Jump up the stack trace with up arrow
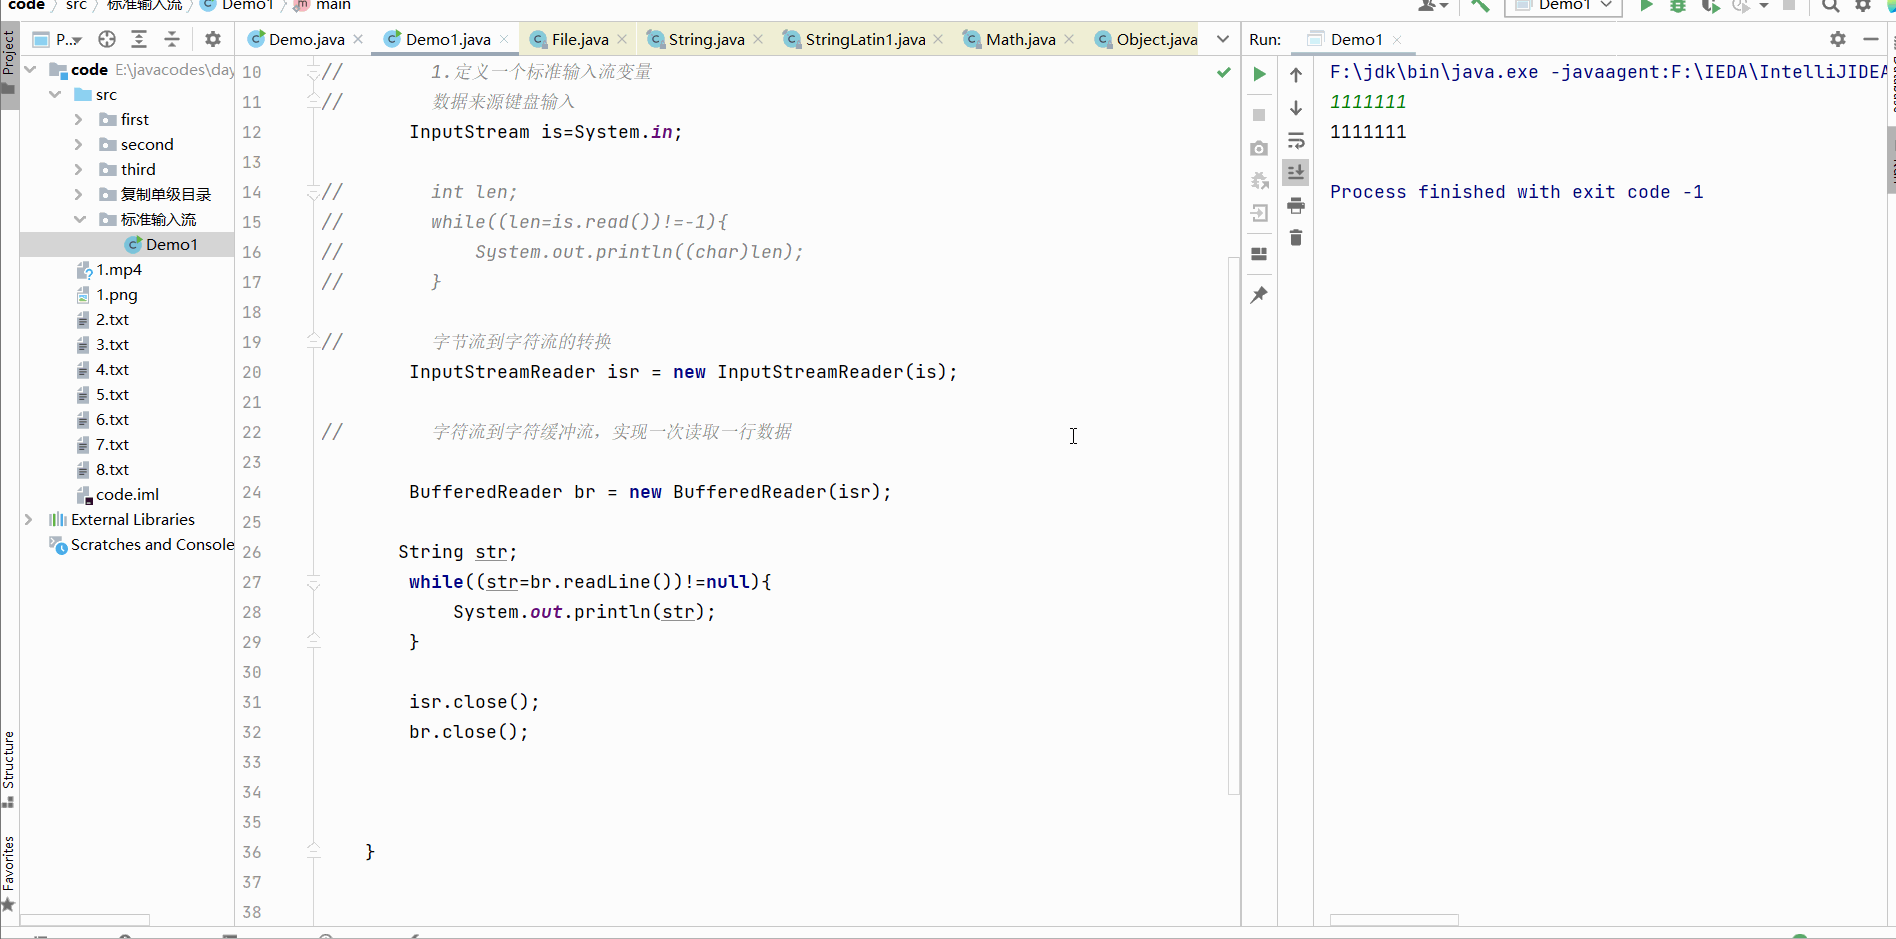The image size is (1896, 939). (x=1296, y=75)
